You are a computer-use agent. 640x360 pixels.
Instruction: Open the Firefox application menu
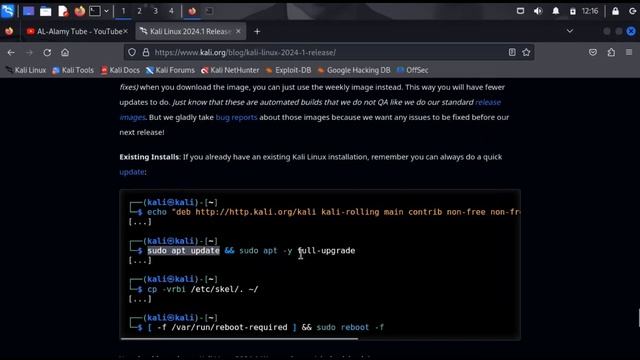(x=629, y=52)
